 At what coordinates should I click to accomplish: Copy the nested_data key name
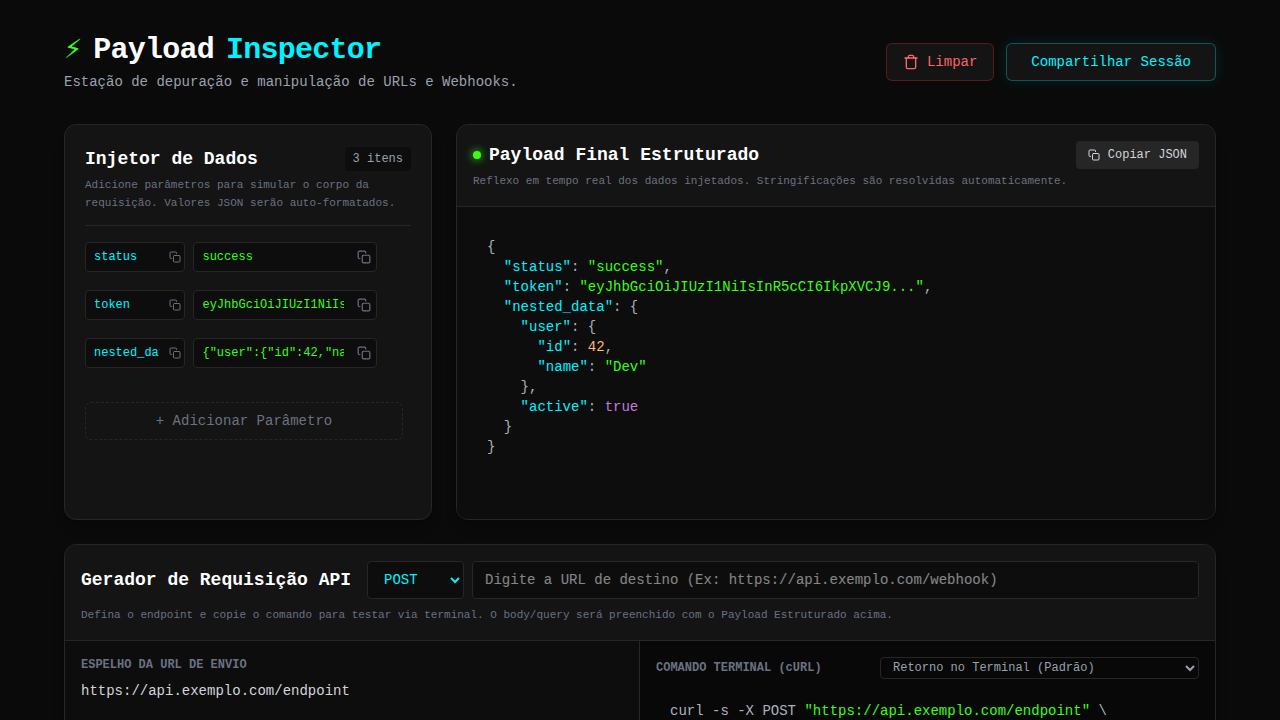[x=175, y=353]
